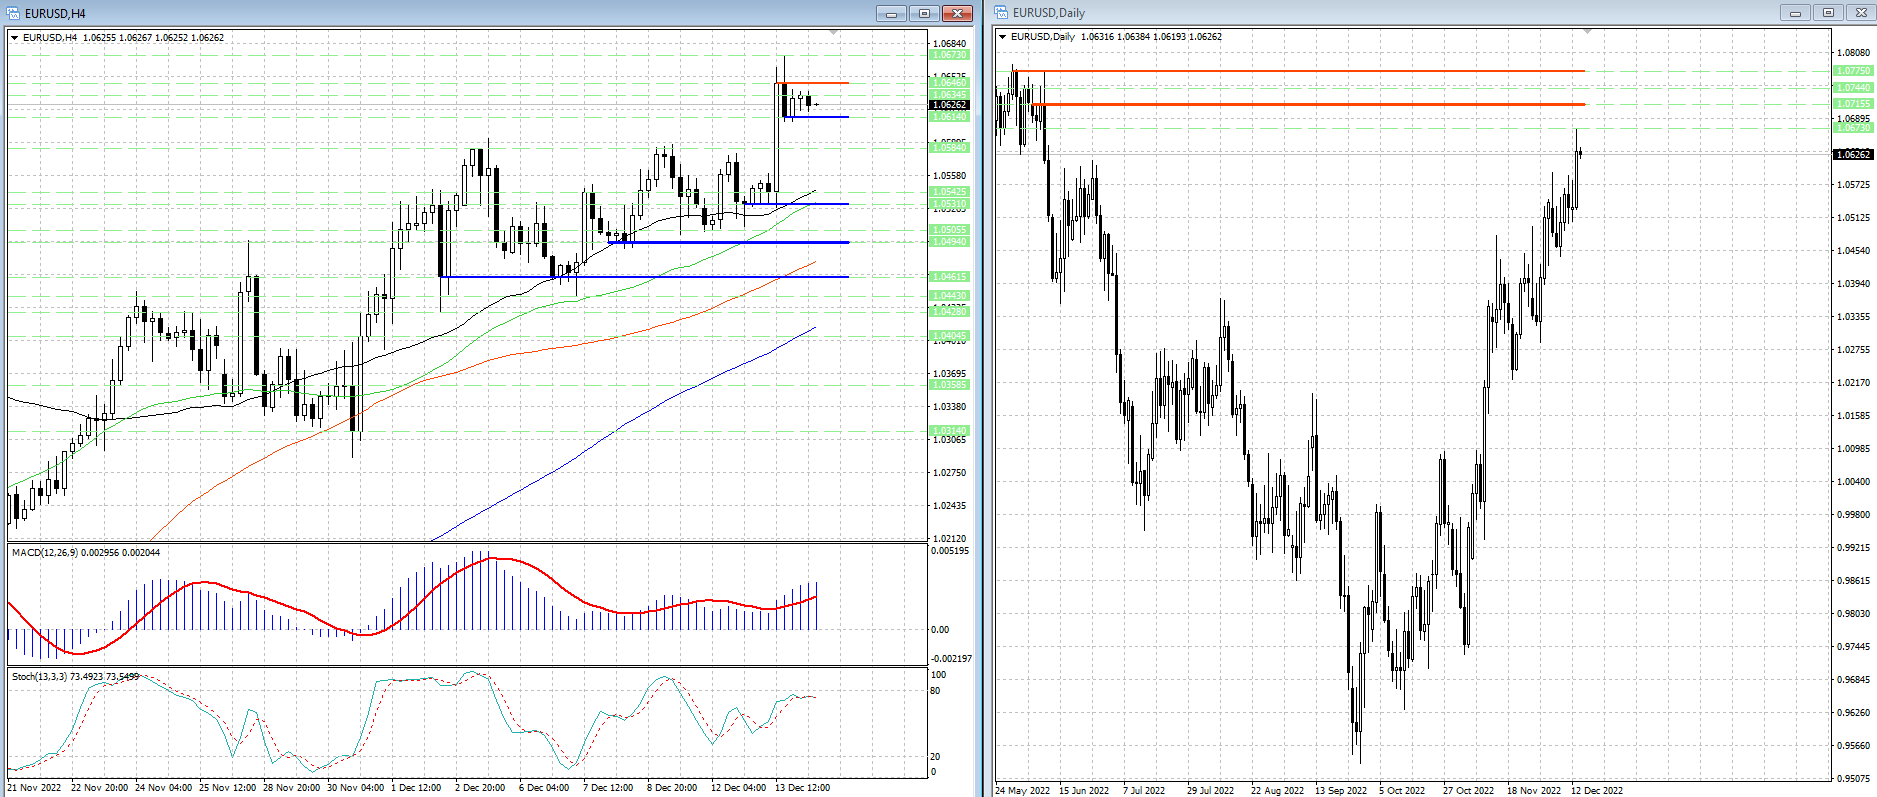Click the chart shift marker on Daily chart
Viewport: 1877px width, 797px height.
click(x=1587, y=32)
